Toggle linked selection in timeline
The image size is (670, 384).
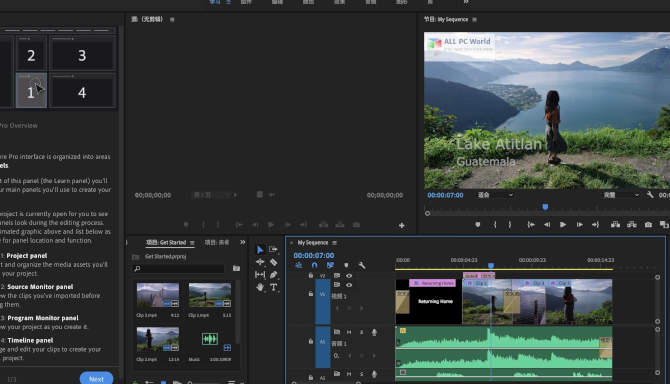pos(330,265)
